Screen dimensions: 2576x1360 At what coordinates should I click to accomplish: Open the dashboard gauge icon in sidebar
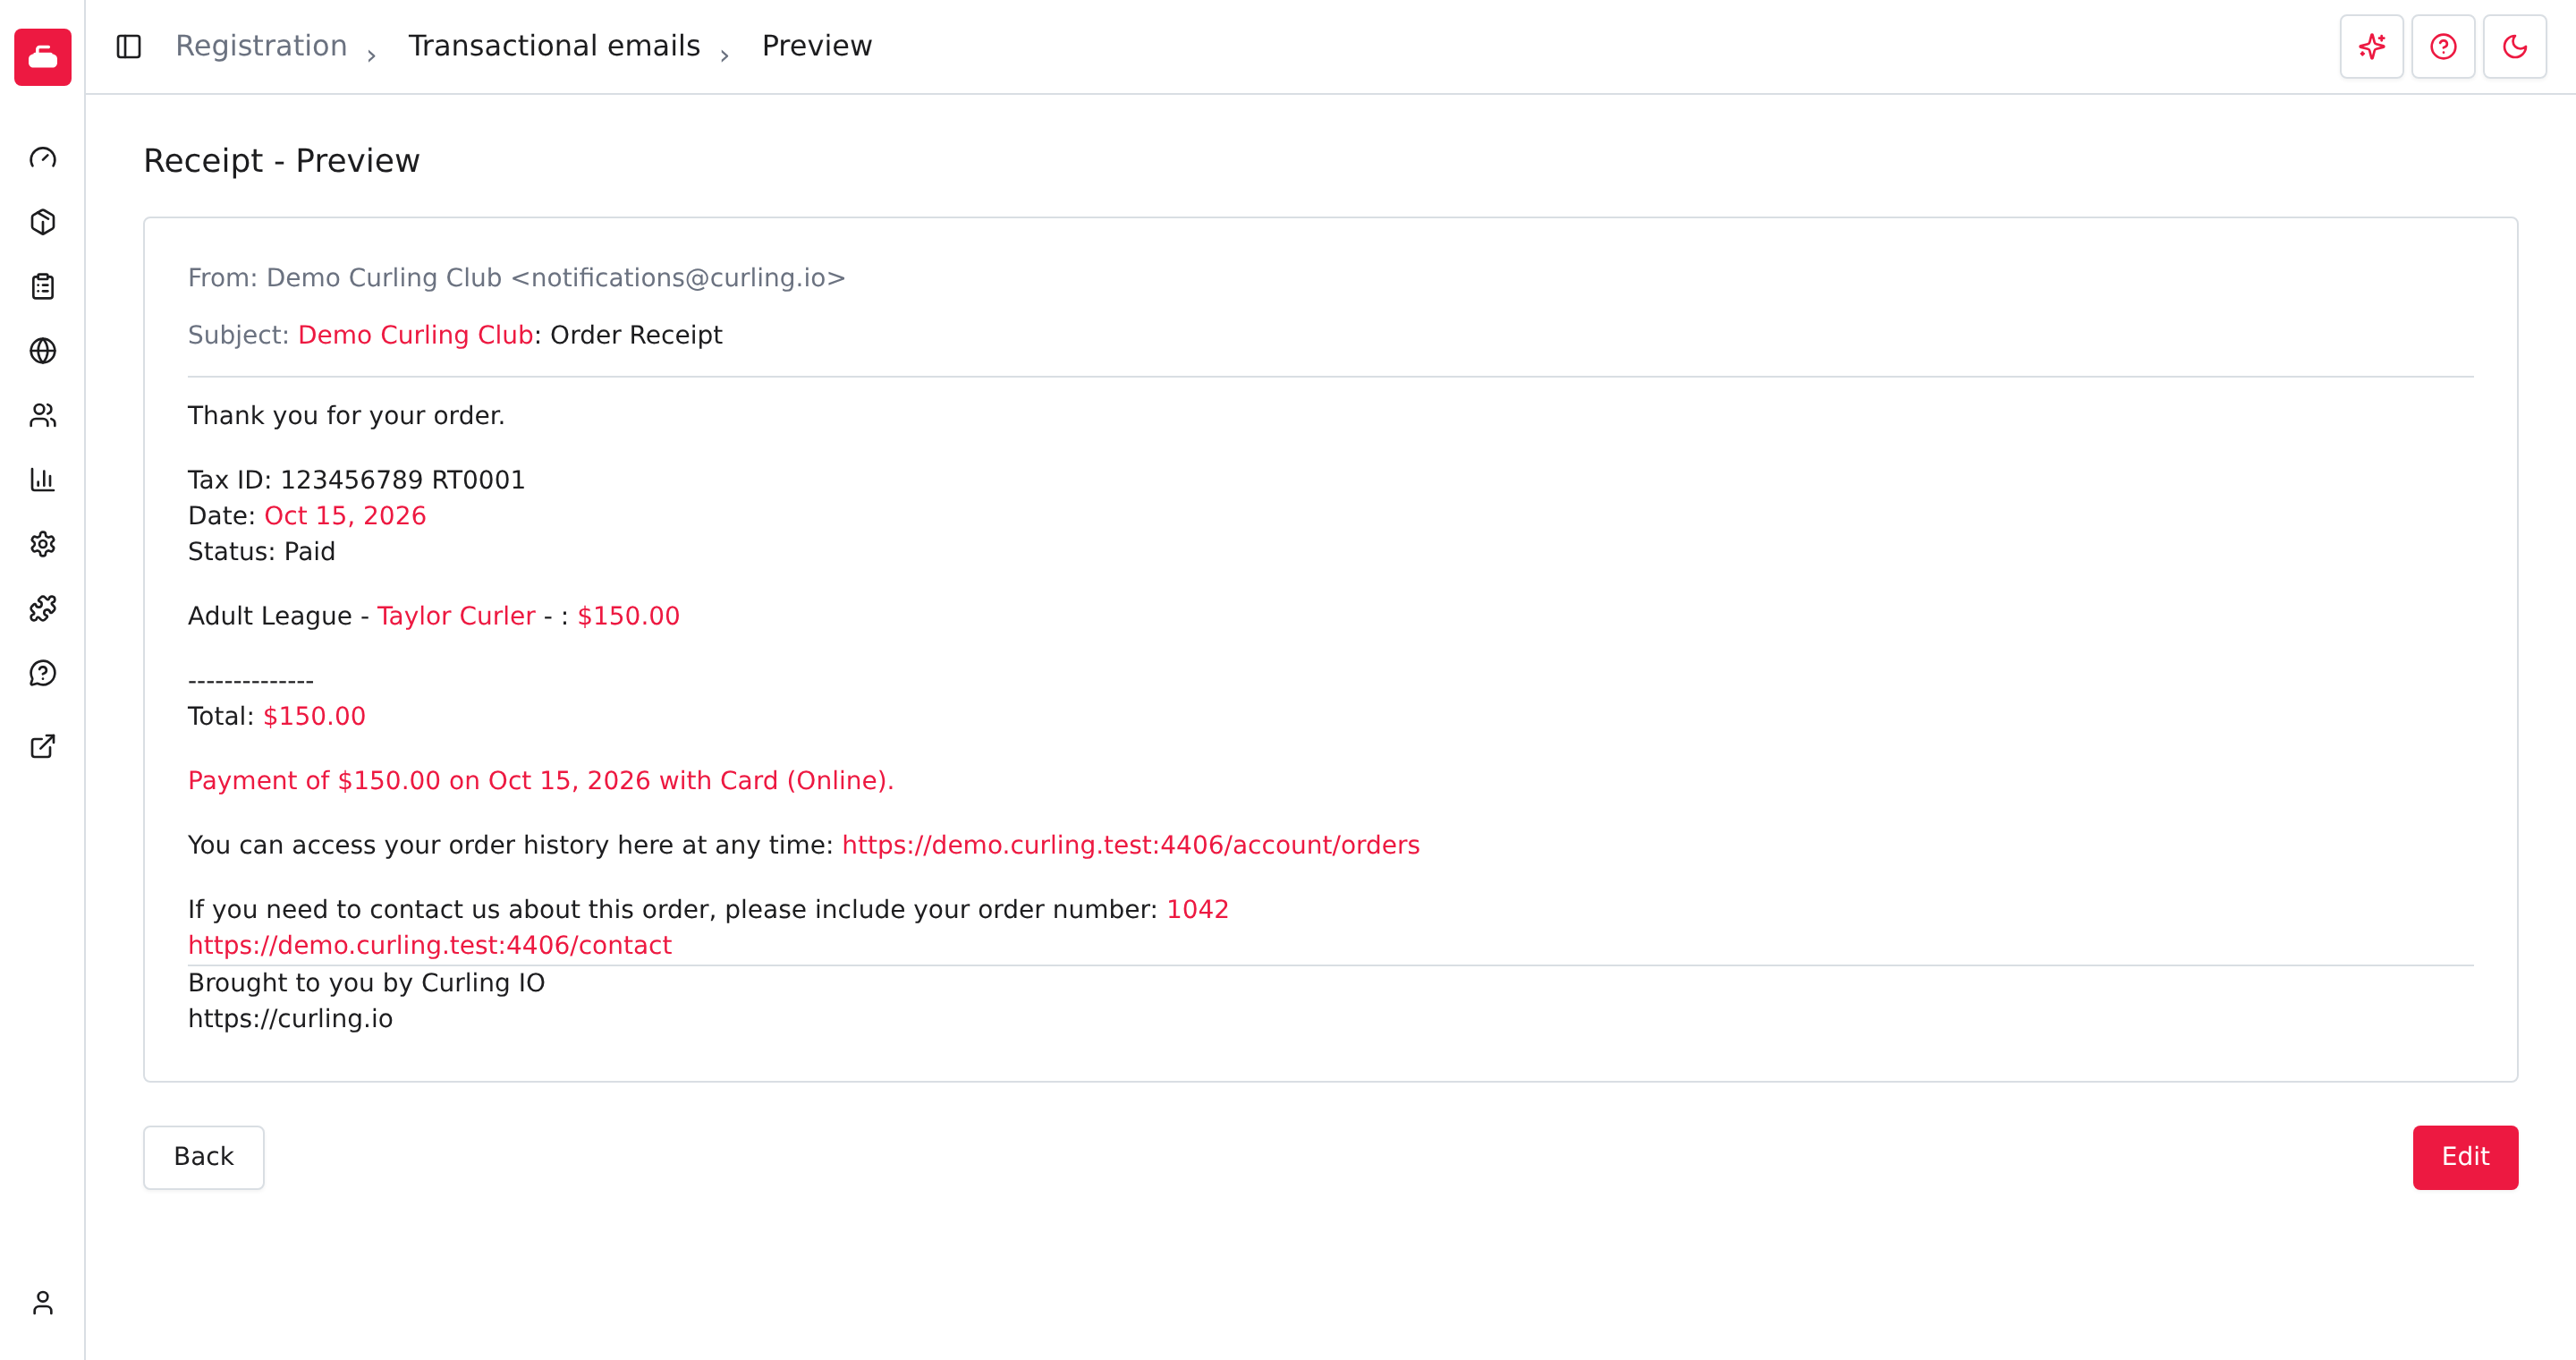[x=43, y=158]
